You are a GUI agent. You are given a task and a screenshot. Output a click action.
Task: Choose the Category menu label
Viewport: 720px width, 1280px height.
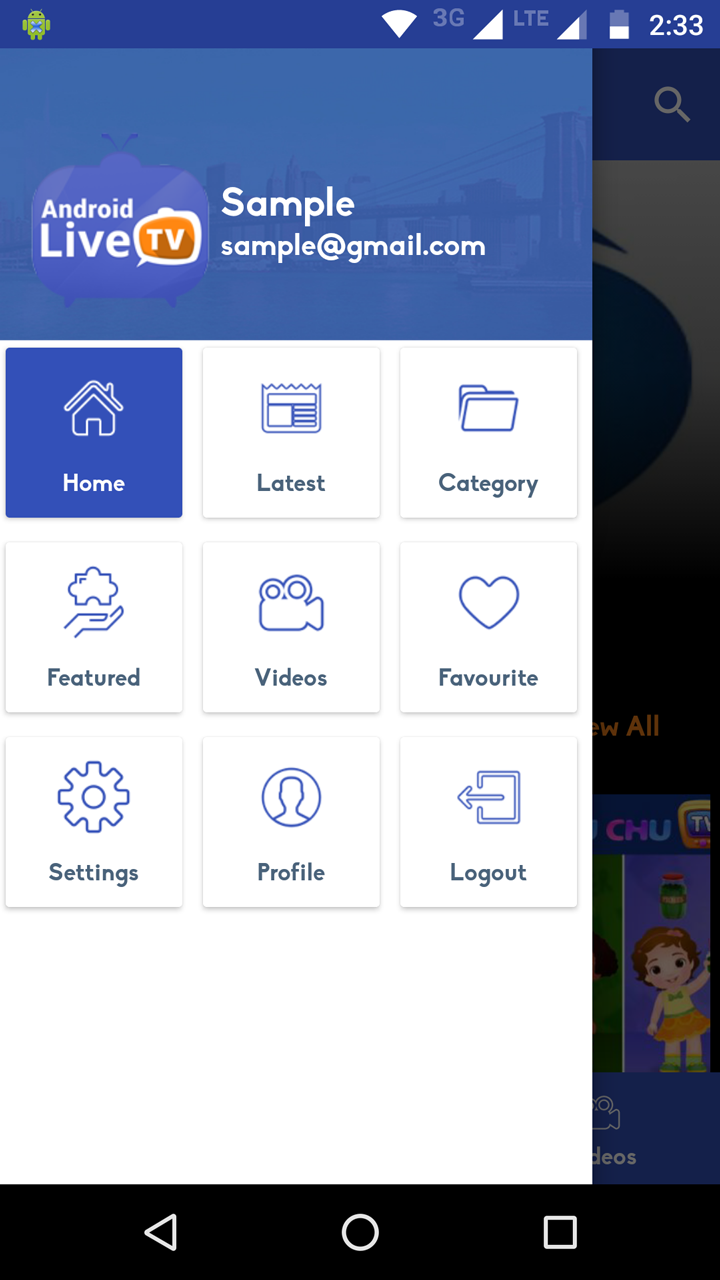tap(488, 484)
